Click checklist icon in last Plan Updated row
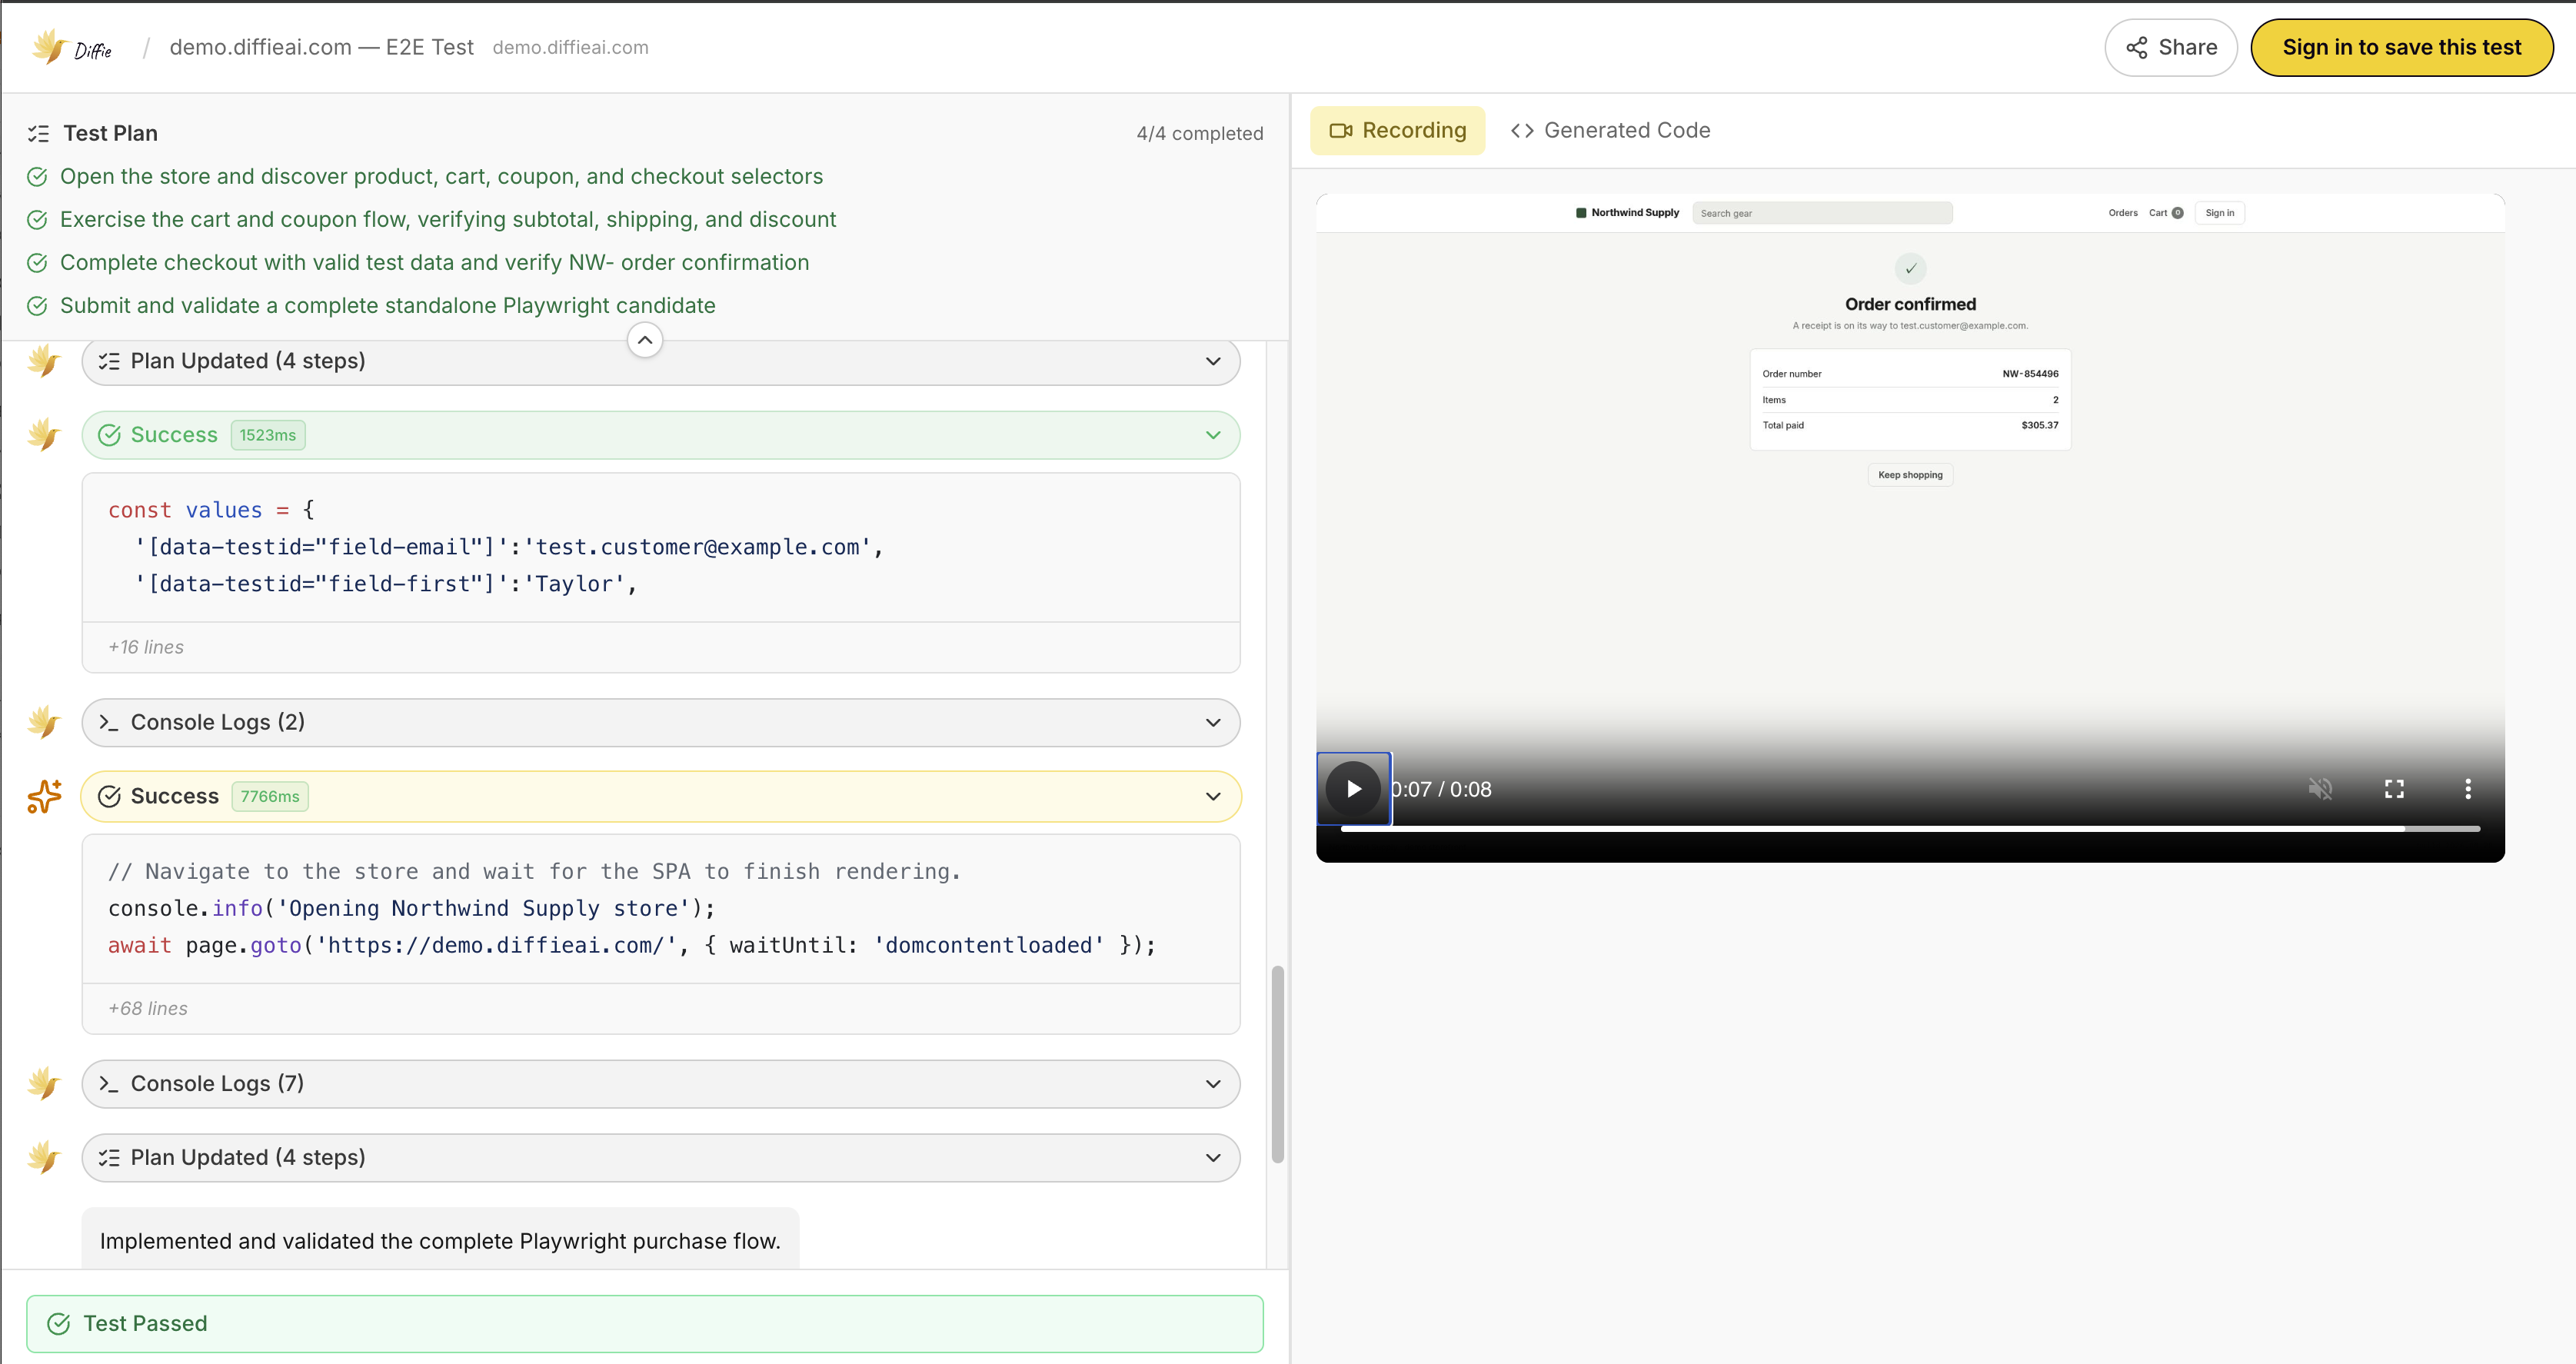The height and width of the screenshot is (1364, 2576). click(x=109, y=1158)
